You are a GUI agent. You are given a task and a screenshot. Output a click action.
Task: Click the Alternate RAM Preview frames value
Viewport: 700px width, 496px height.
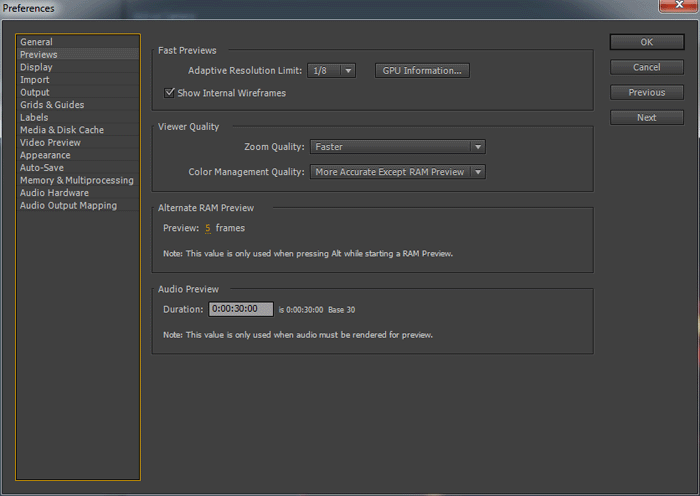point(208,228)
